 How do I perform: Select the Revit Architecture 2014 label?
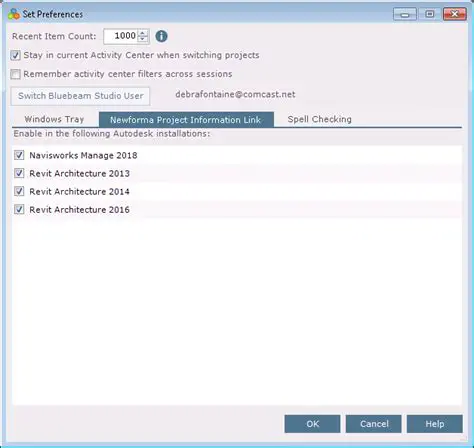tap(79, 192)
